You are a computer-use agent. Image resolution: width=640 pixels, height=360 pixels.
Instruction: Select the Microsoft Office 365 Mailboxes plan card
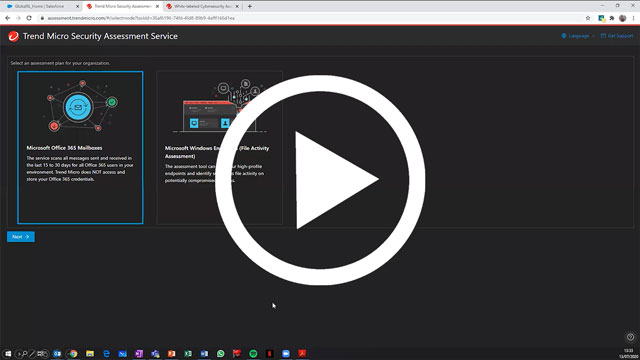pos(80,147)
